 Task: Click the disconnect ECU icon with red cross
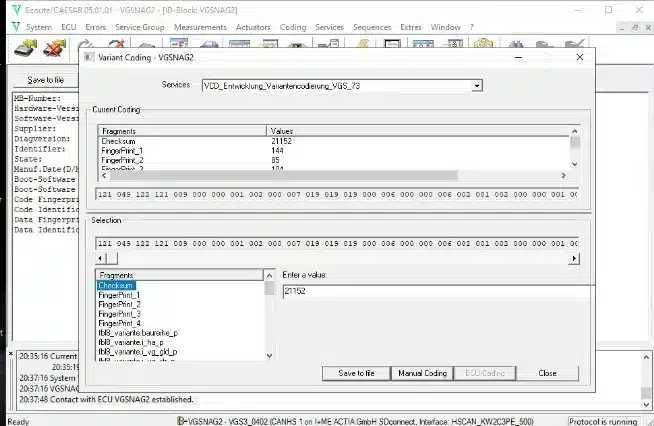54,48
